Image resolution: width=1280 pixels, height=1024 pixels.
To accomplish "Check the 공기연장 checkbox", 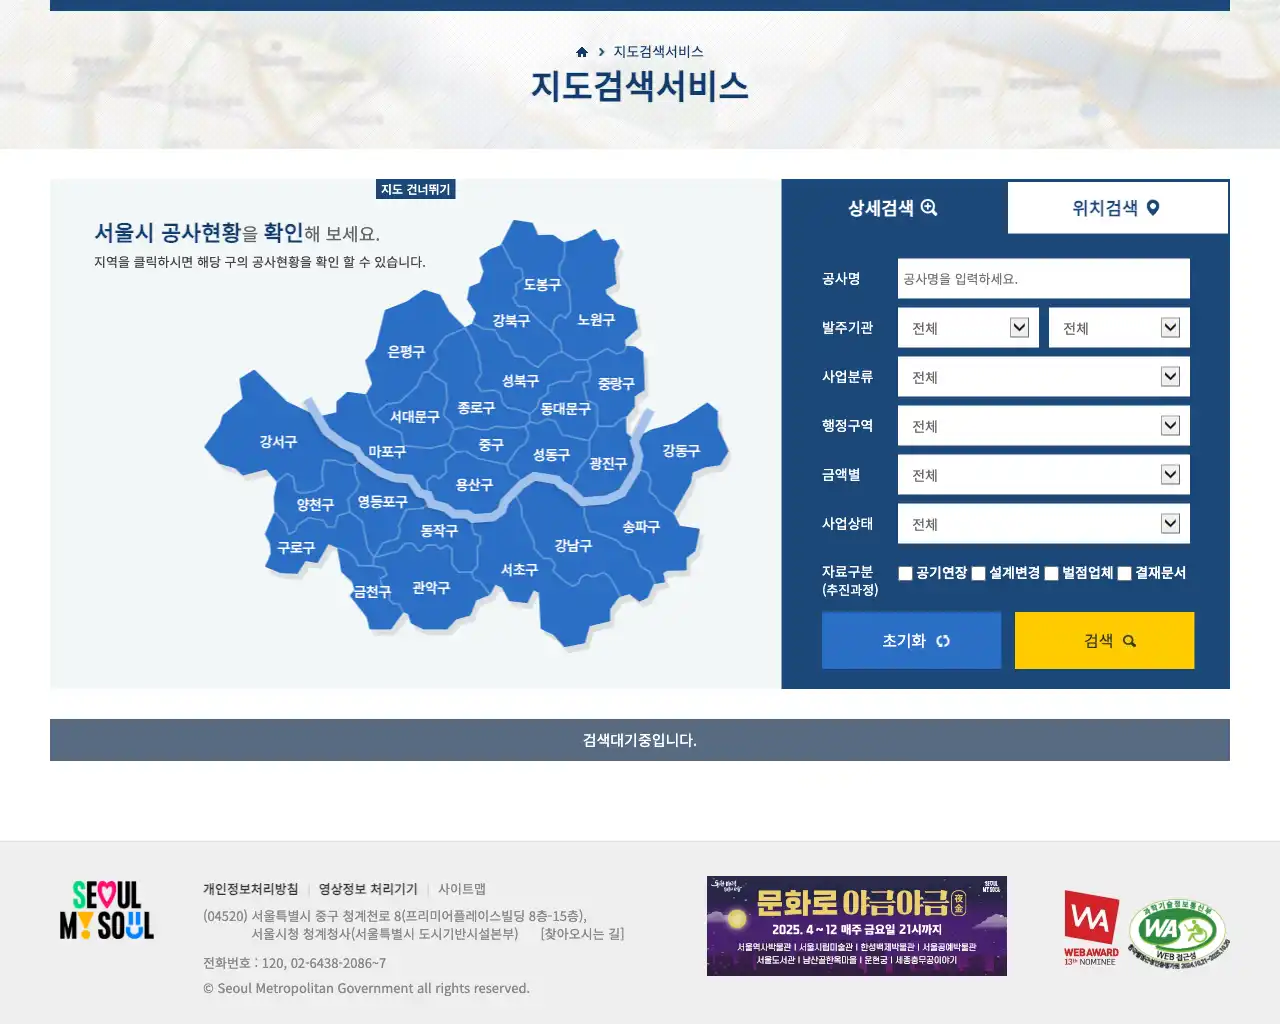I will tap(905, 573).
